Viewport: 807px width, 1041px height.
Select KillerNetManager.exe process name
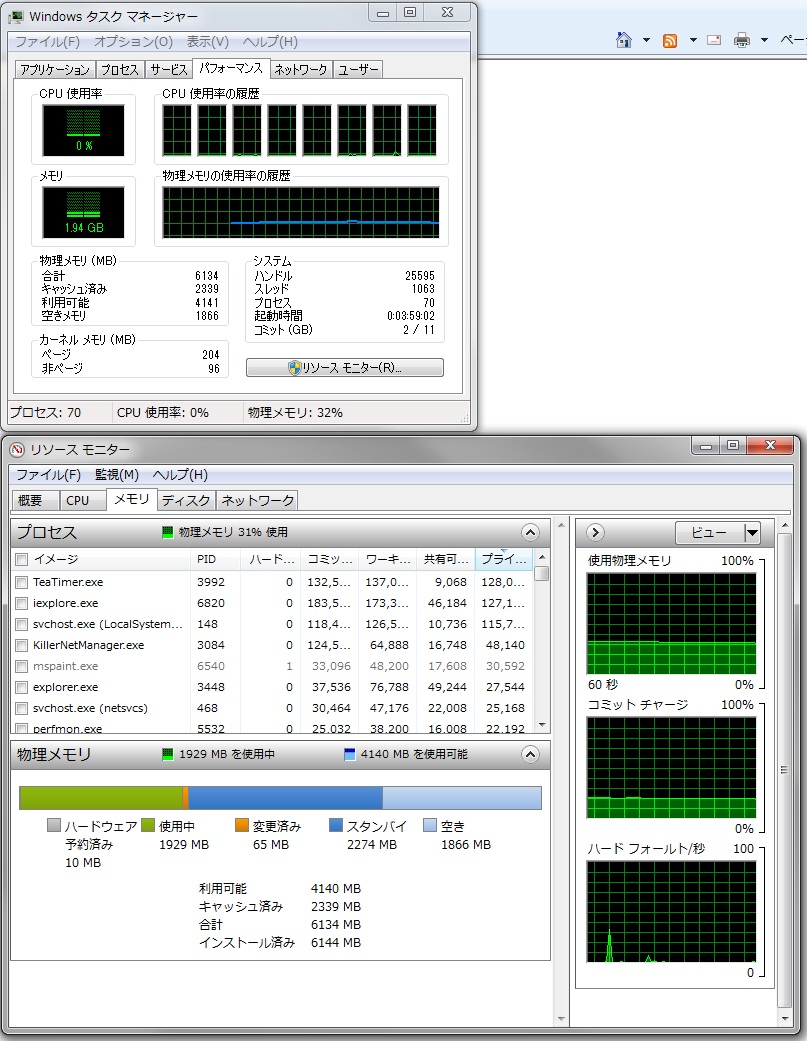tap(88, 645)
